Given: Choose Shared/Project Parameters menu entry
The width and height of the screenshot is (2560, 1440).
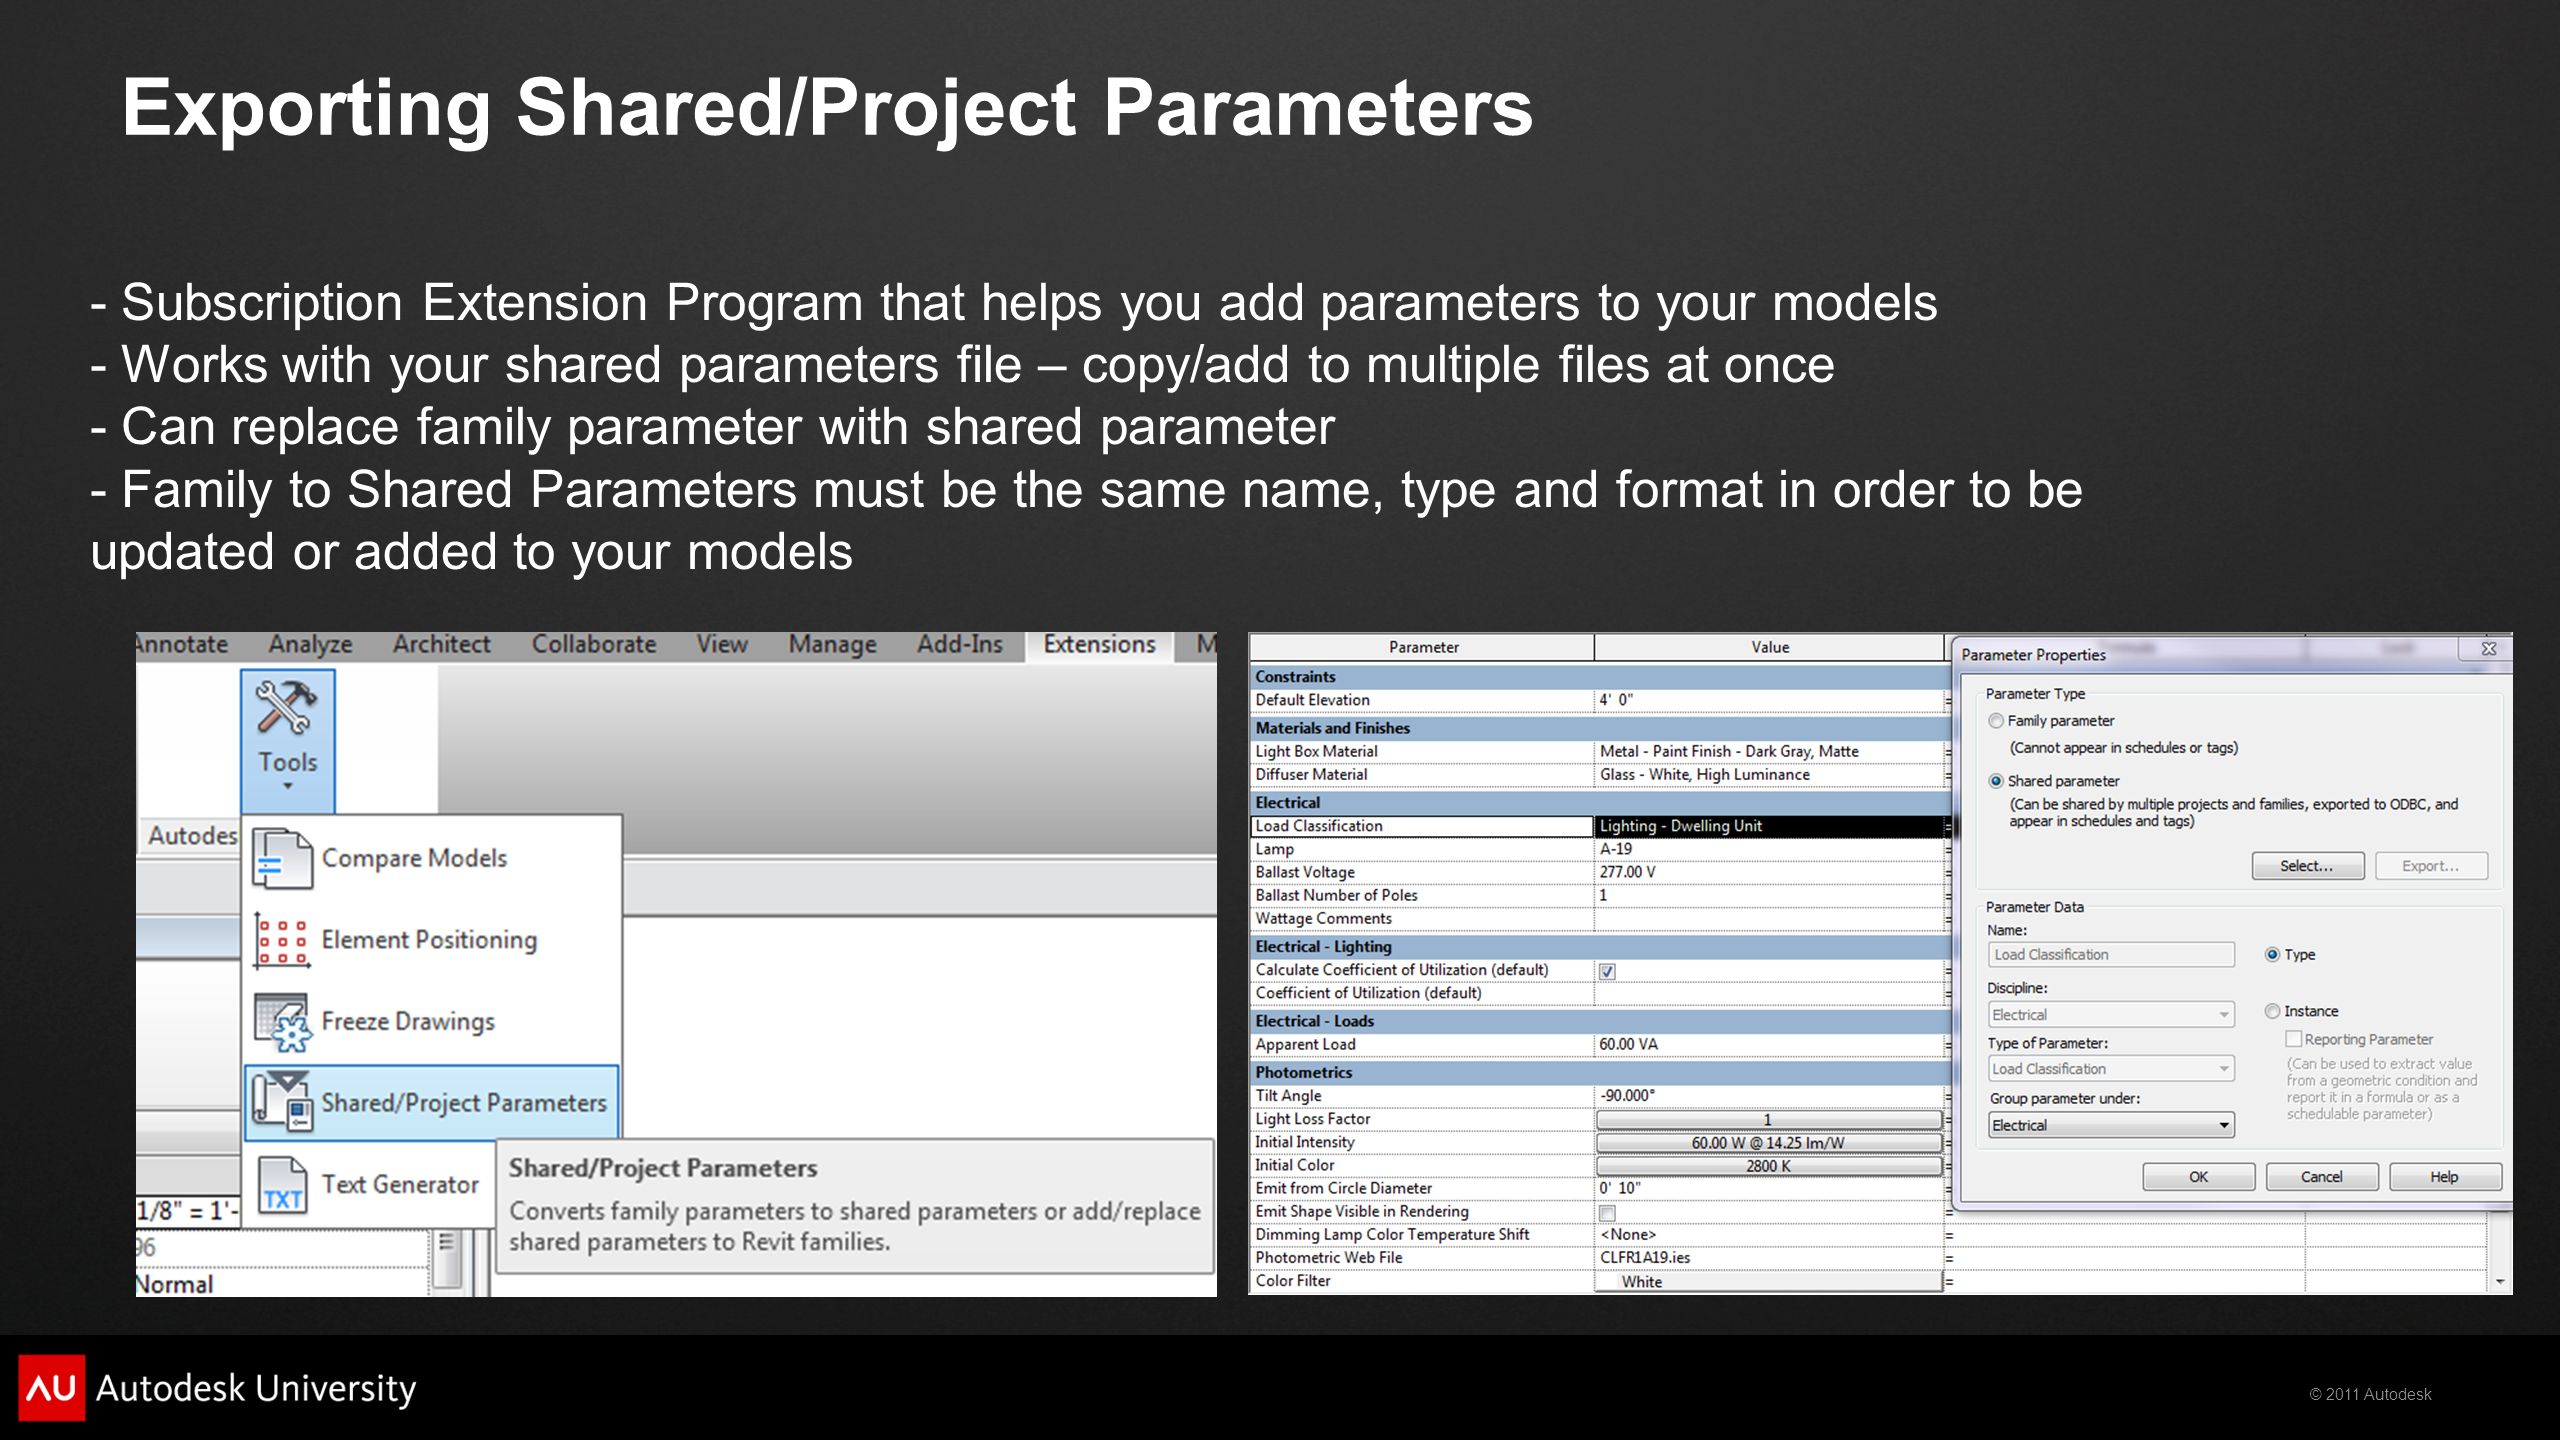Looking at the screenshot, I should [x=432, y=1103].
